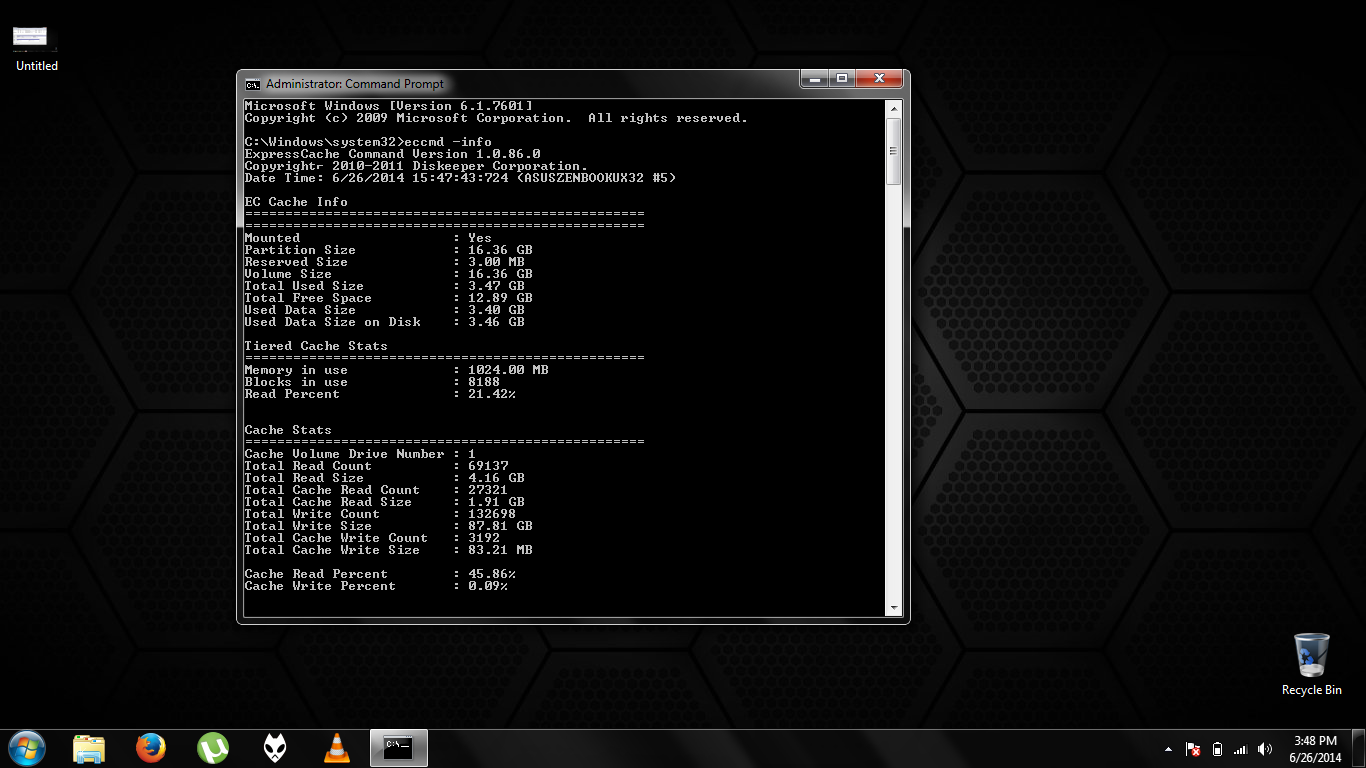Image resolution: width=1366 pixels, height=768 pixels.
Task: Open the Windows Start menu orb
Action: (26, 748)
